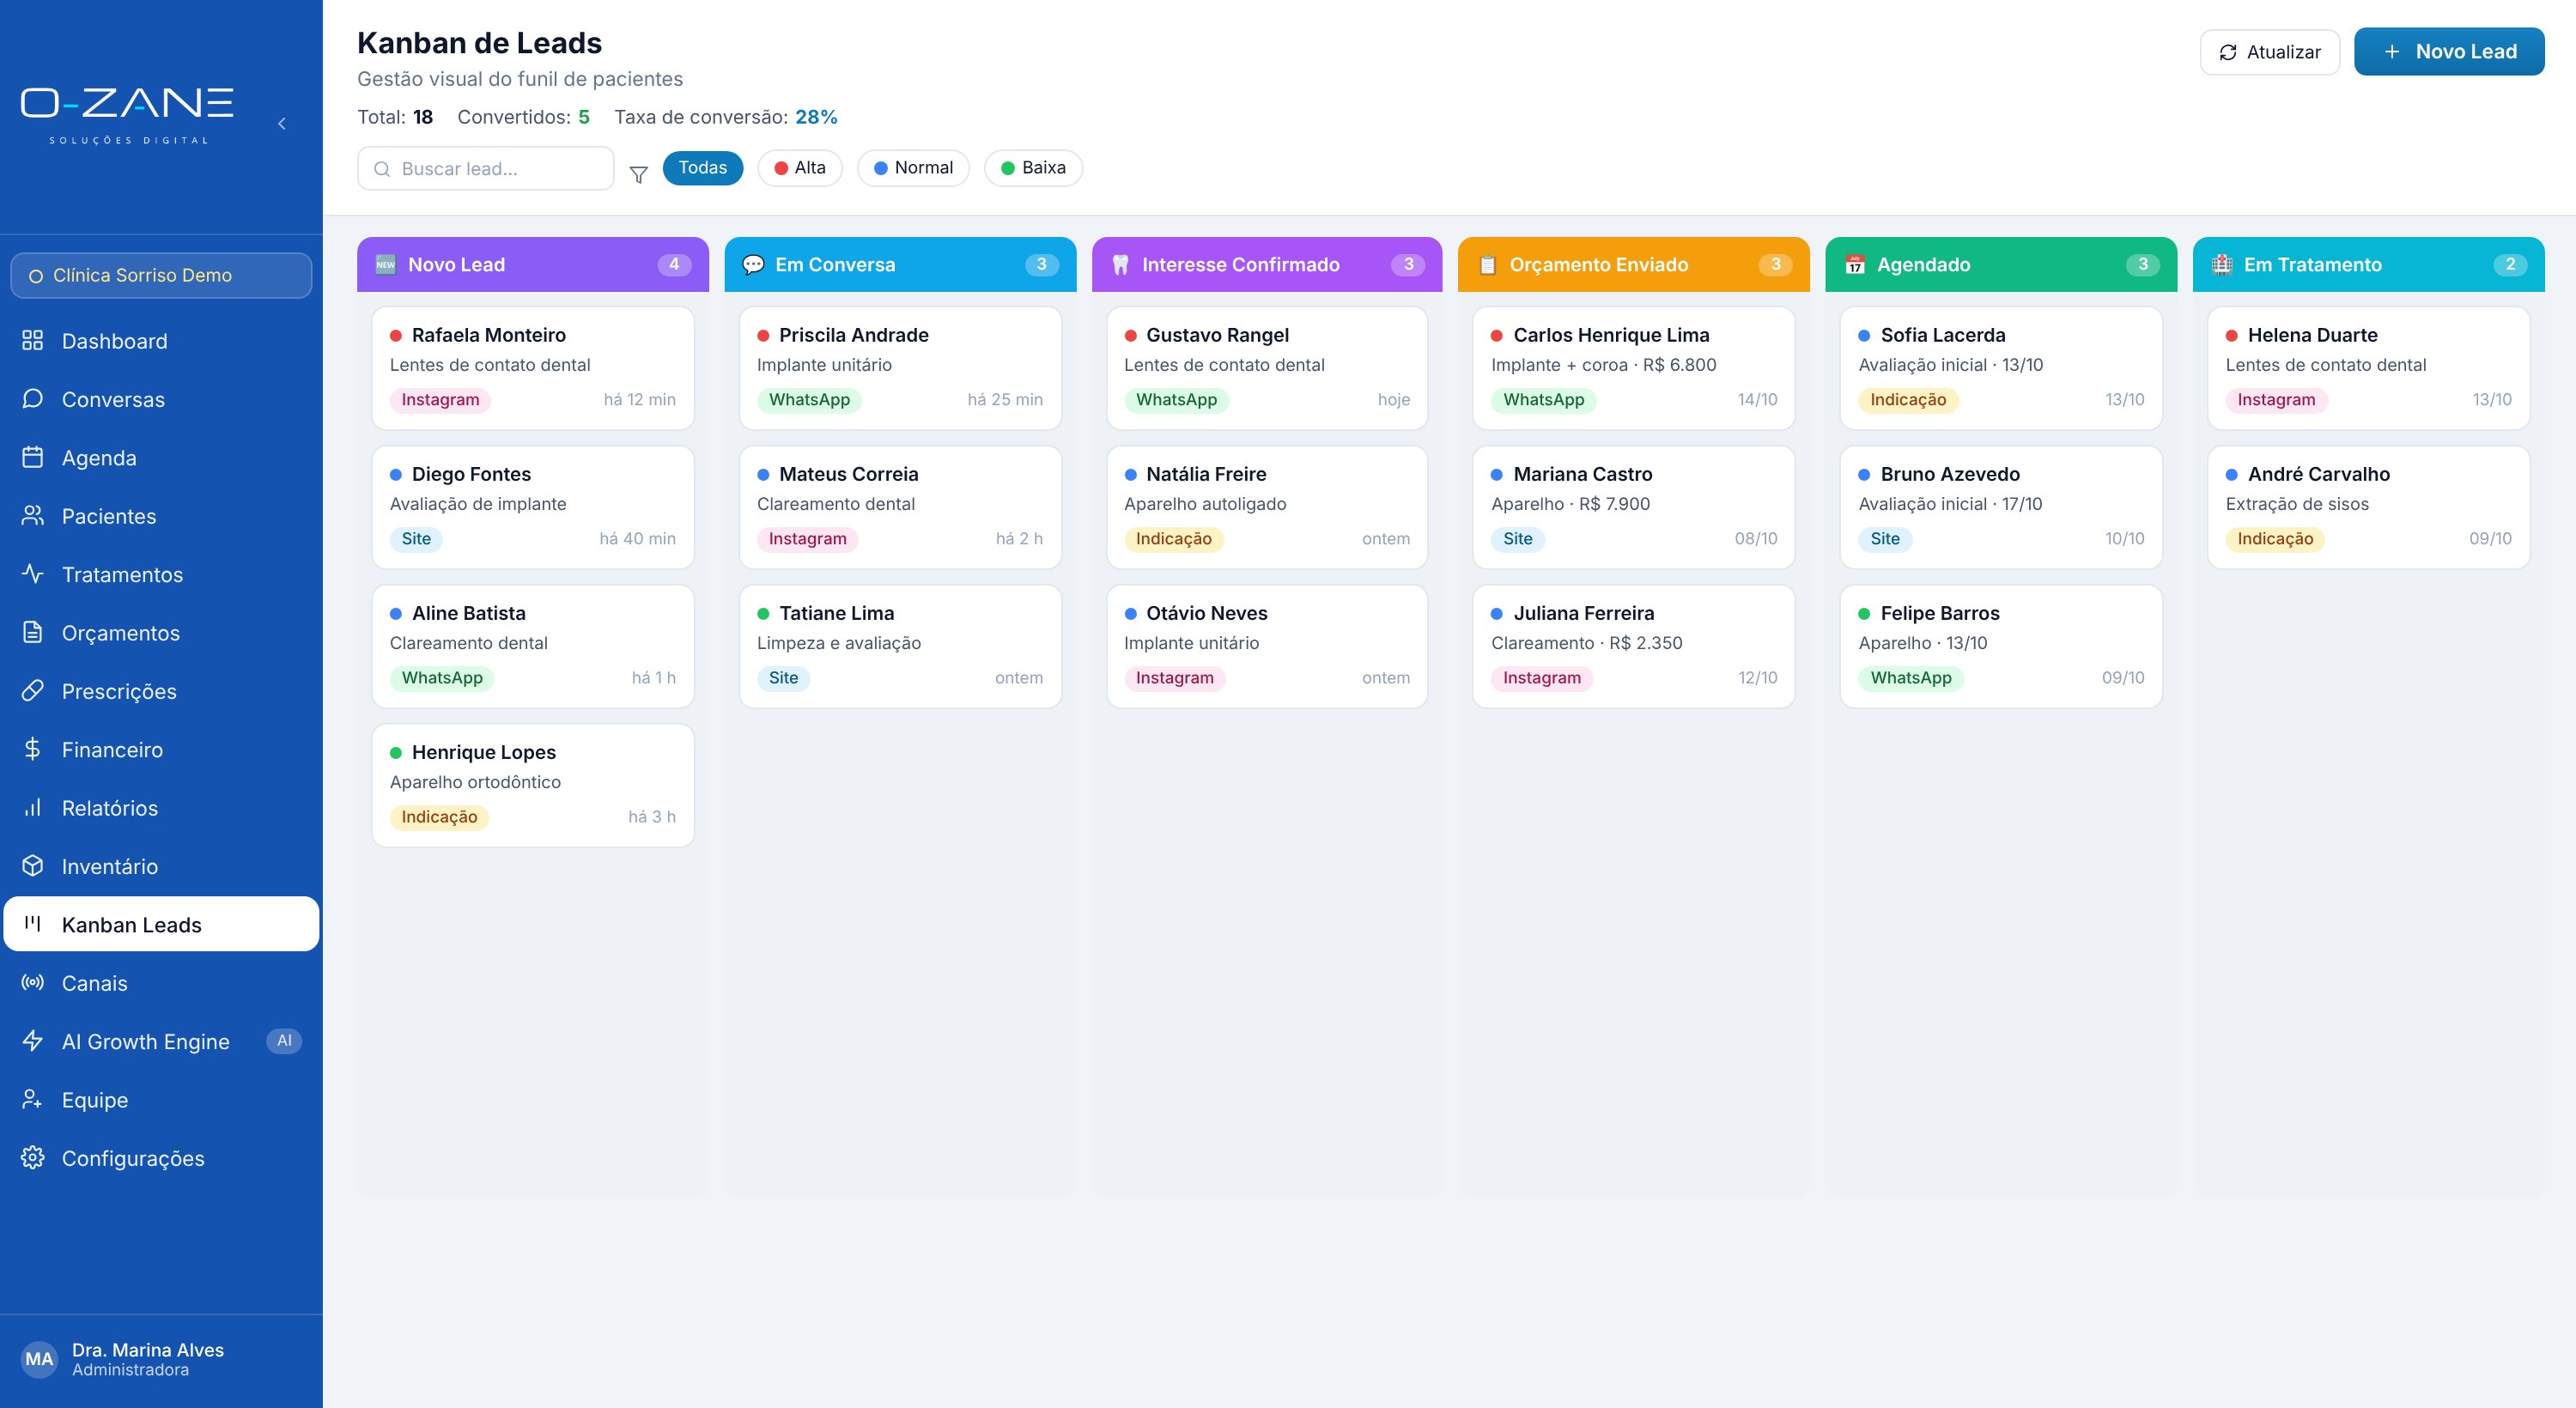Click the Conversas chat bubble icon
The image size is (2576, 1408).
point(33,399)
